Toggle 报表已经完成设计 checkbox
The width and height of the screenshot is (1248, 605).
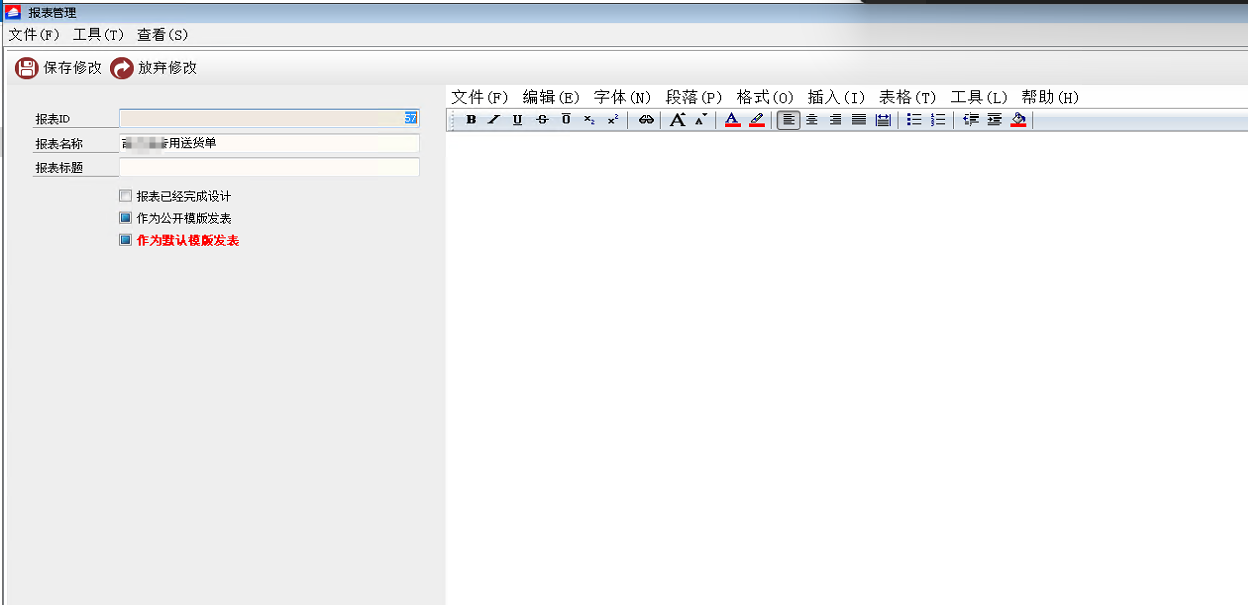(x=125, y=196)
